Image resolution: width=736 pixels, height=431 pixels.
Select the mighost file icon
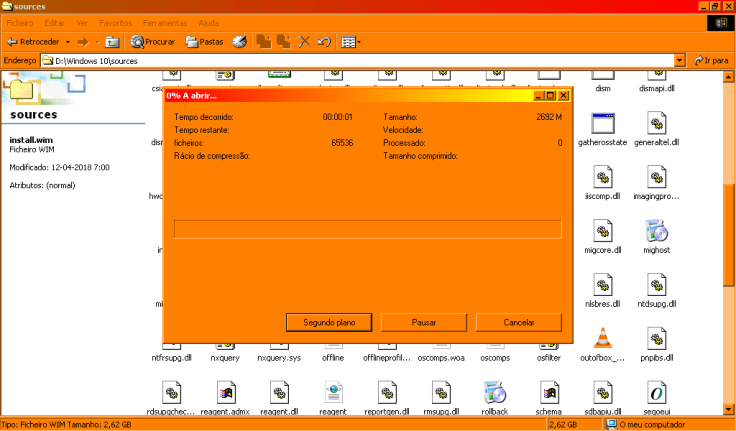[x=656, y=232]
